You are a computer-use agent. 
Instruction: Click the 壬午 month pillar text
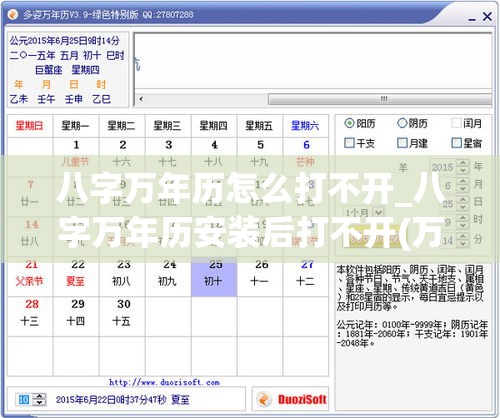(x=46, y=99)
